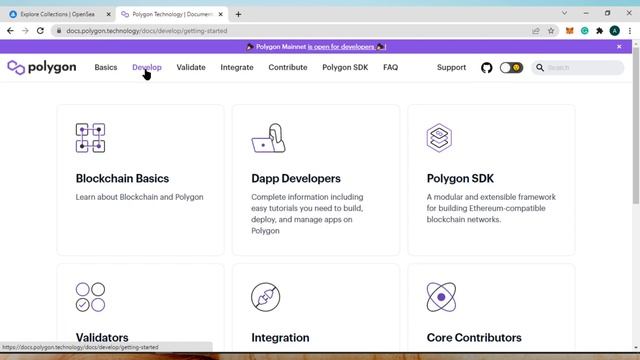
Task: Open the Integrate nav item
Action: tap(237, 67)
